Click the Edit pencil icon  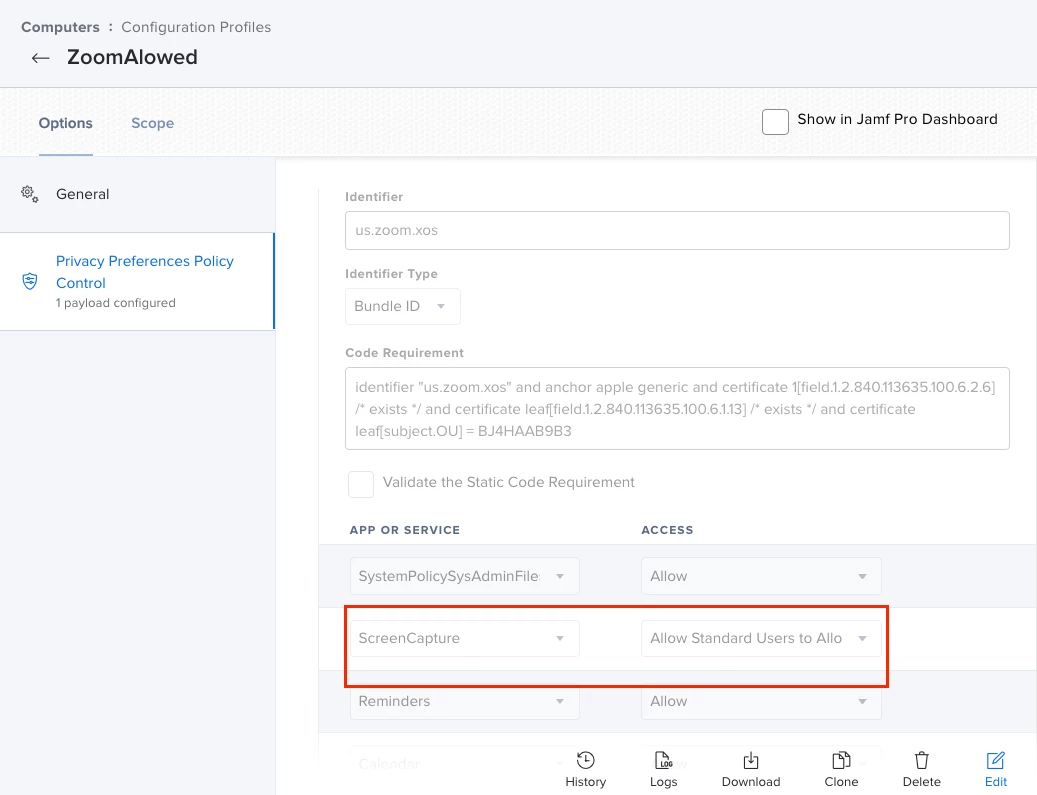[995, 760]
